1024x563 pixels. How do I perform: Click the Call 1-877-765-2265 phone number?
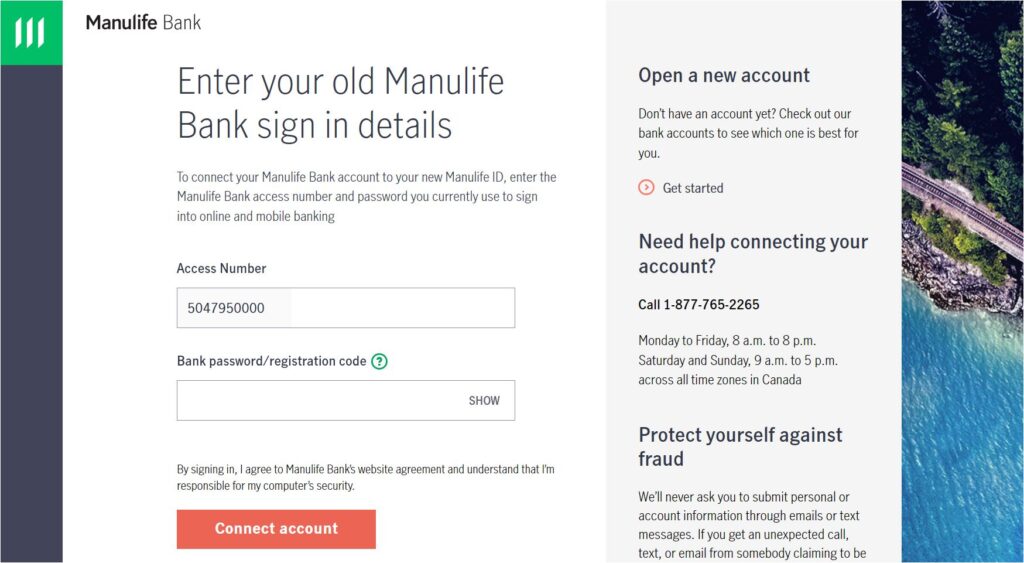point(699,304)
